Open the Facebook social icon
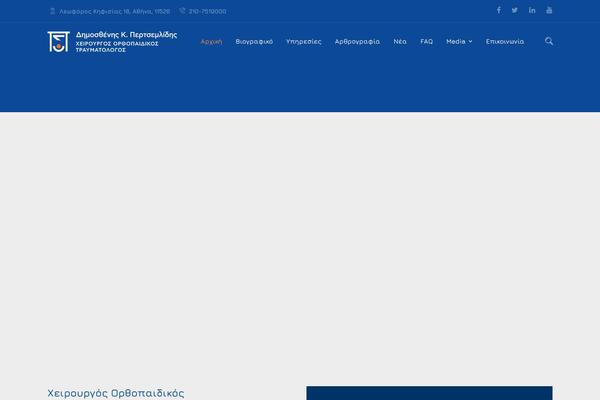 499,10
